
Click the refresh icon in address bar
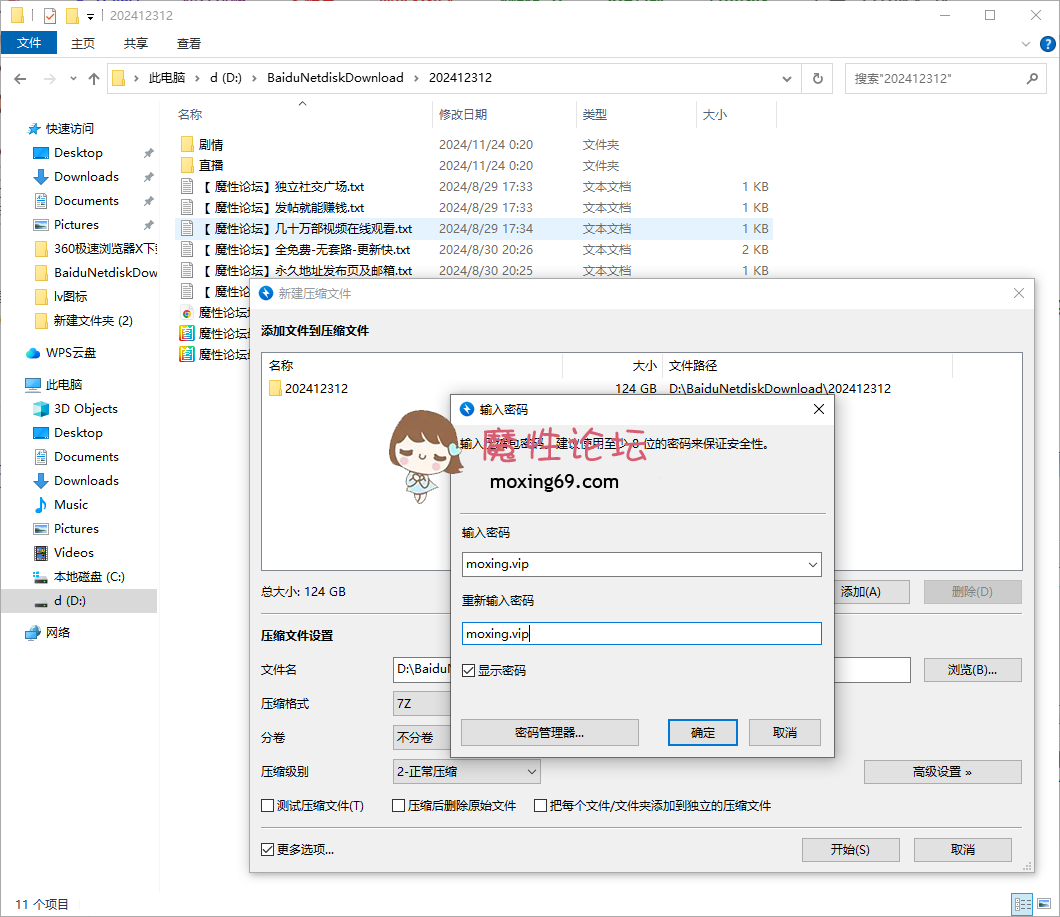(x=818, y=78)
